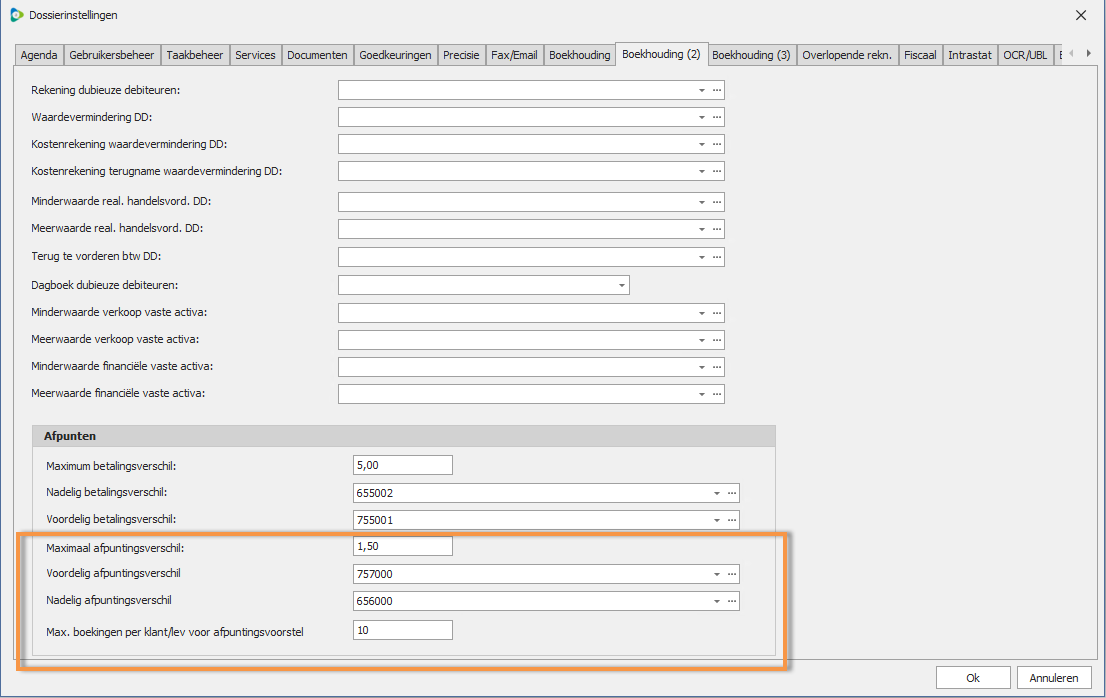Switch to the Boekhouding tab
The width and height of the screenshot is (1106, 698).
pyautogui.click(x=580, y=55)
